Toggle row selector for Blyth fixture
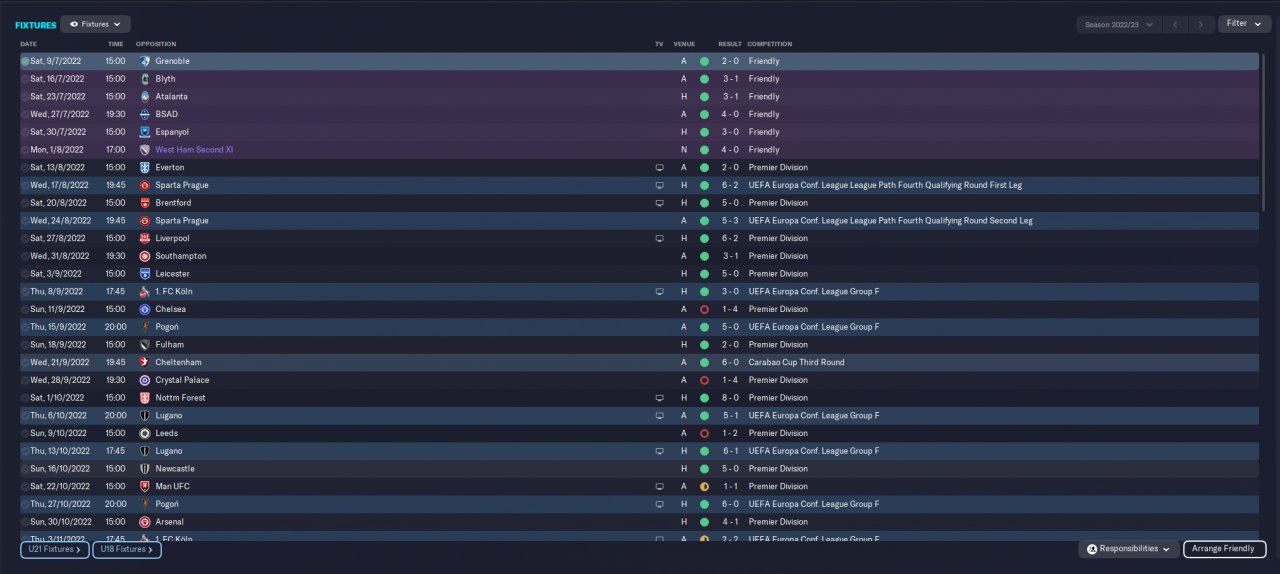The height and width of the screenshot is (574, 1280). [25, 79]
